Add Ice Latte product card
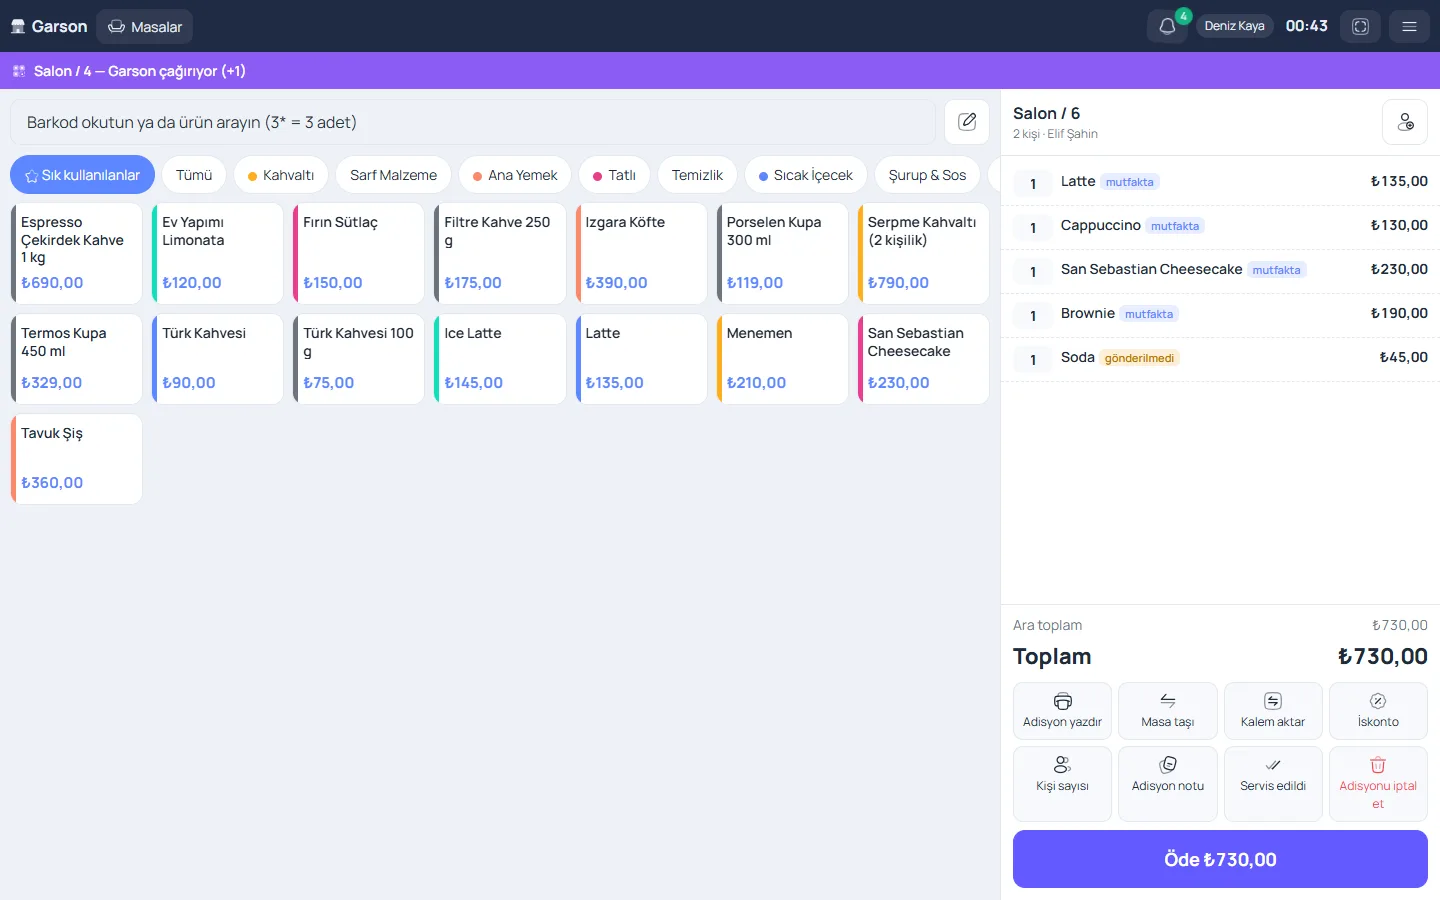 [500, 359]
